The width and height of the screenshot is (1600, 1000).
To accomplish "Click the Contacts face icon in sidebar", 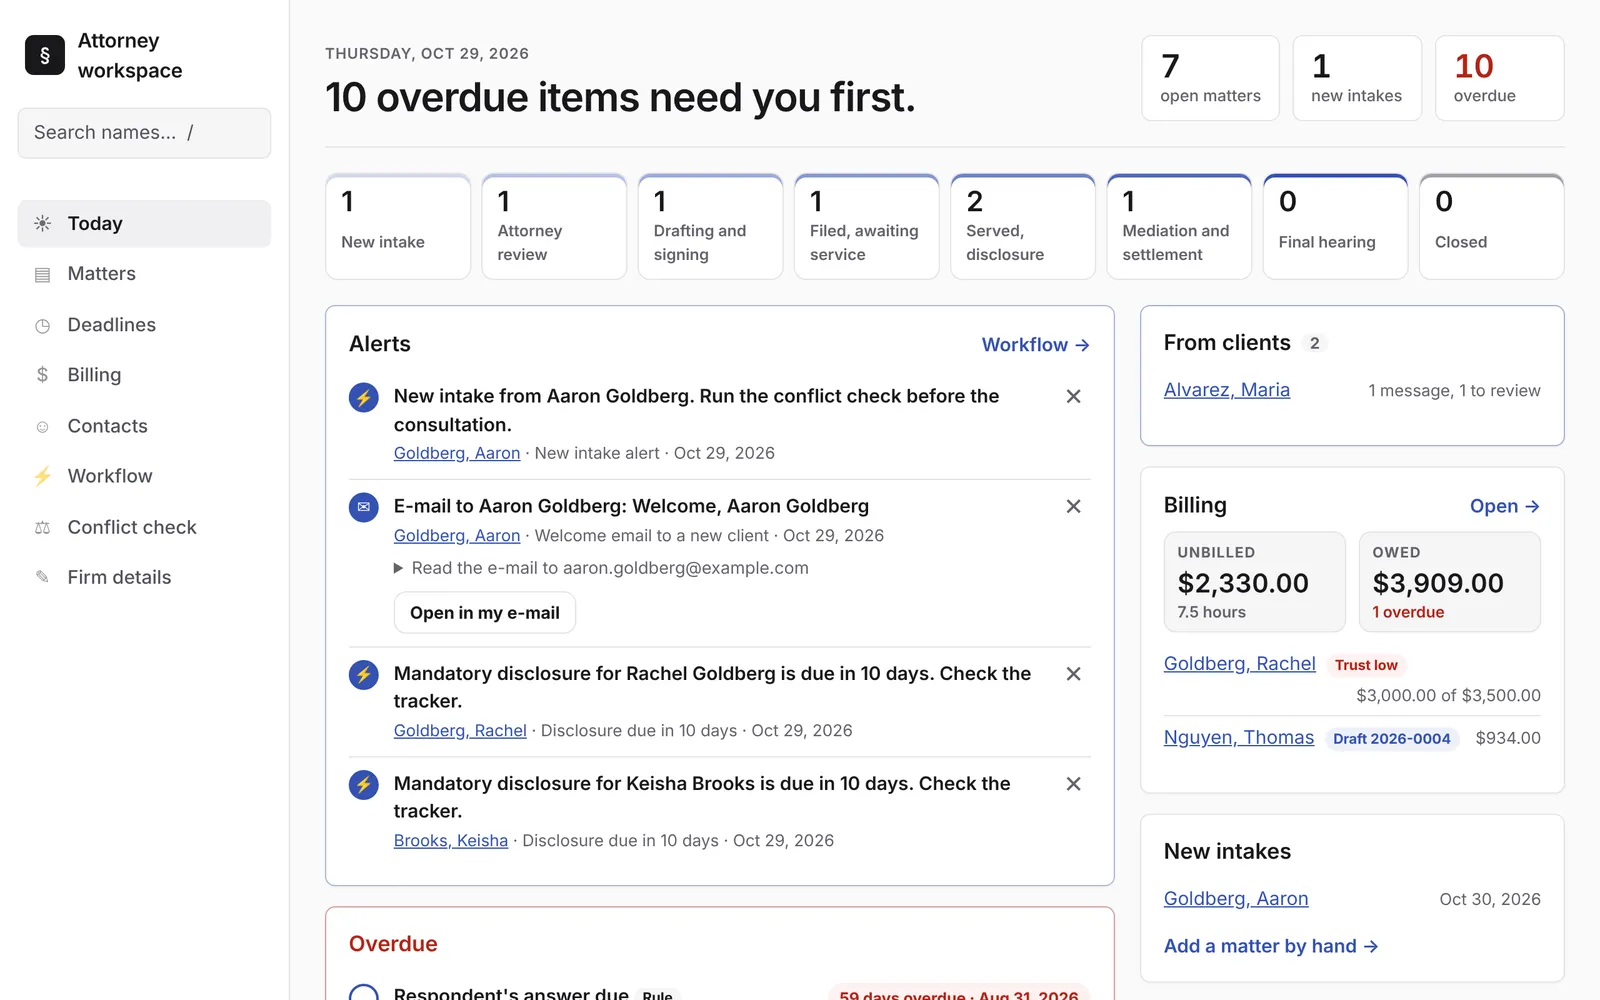I will (x=42, y=426).
